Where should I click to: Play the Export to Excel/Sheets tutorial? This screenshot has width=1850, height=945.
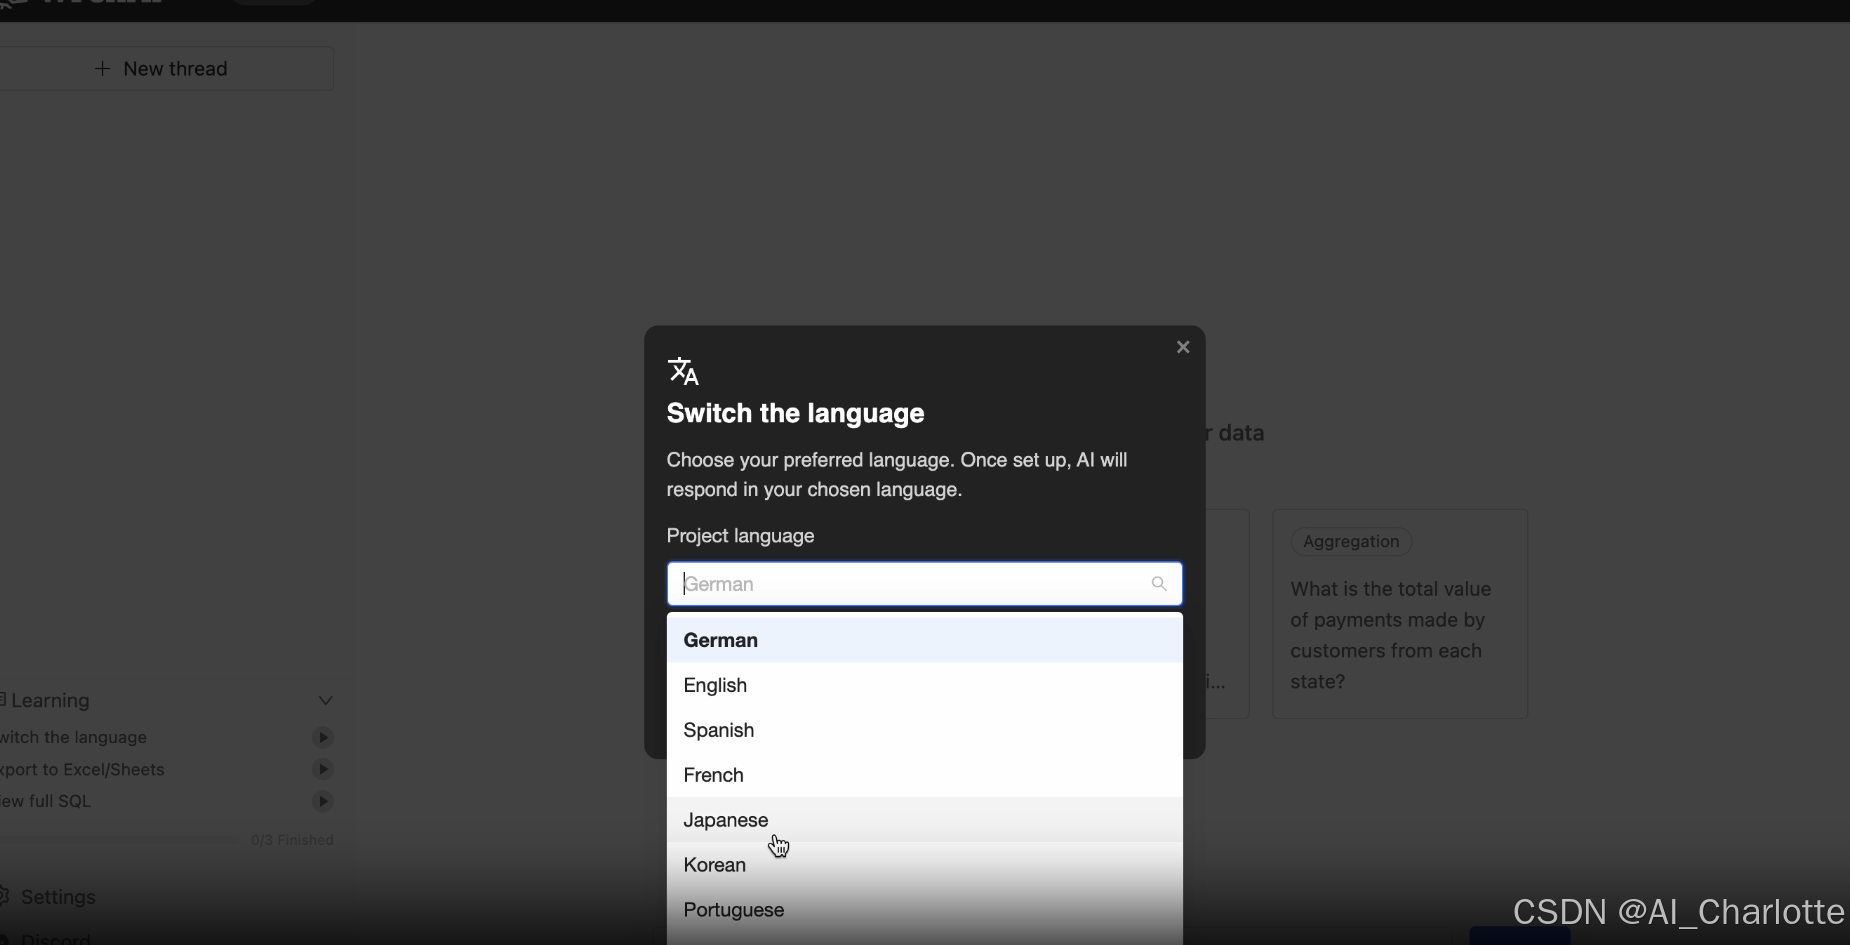coord(322,769)
